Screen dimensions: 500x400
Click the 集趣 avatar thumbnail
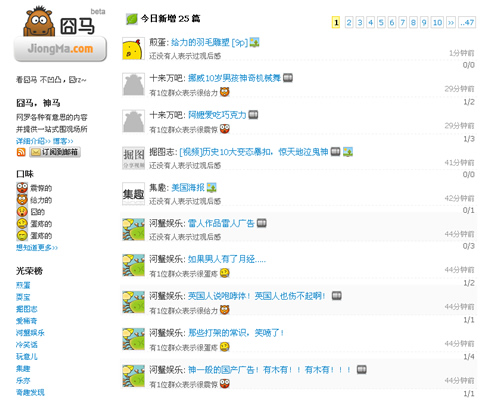coord(133,194)
